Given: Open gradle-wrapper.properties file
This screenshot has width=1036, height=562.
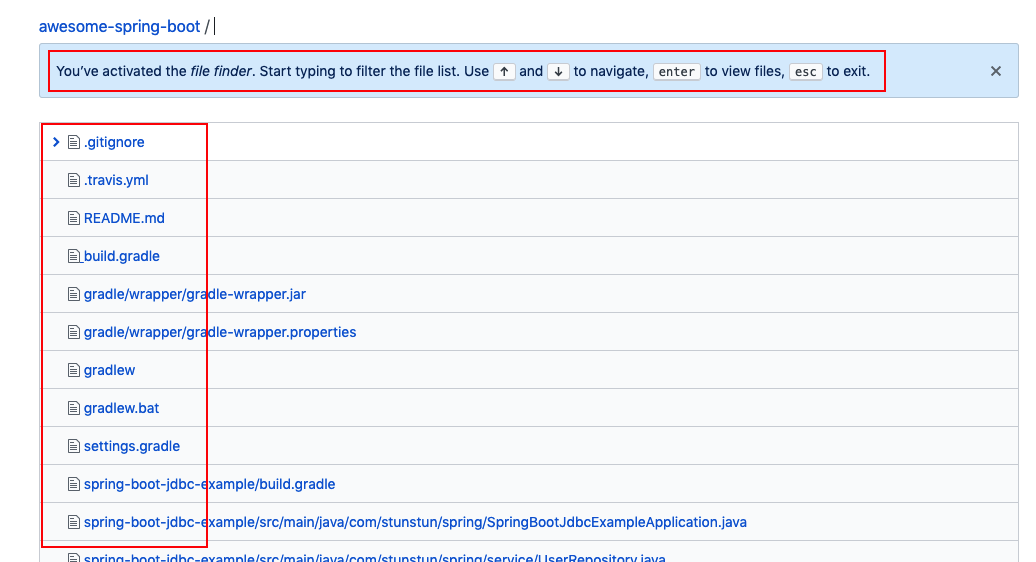Looking at the screenshot, I should (220, 332).
